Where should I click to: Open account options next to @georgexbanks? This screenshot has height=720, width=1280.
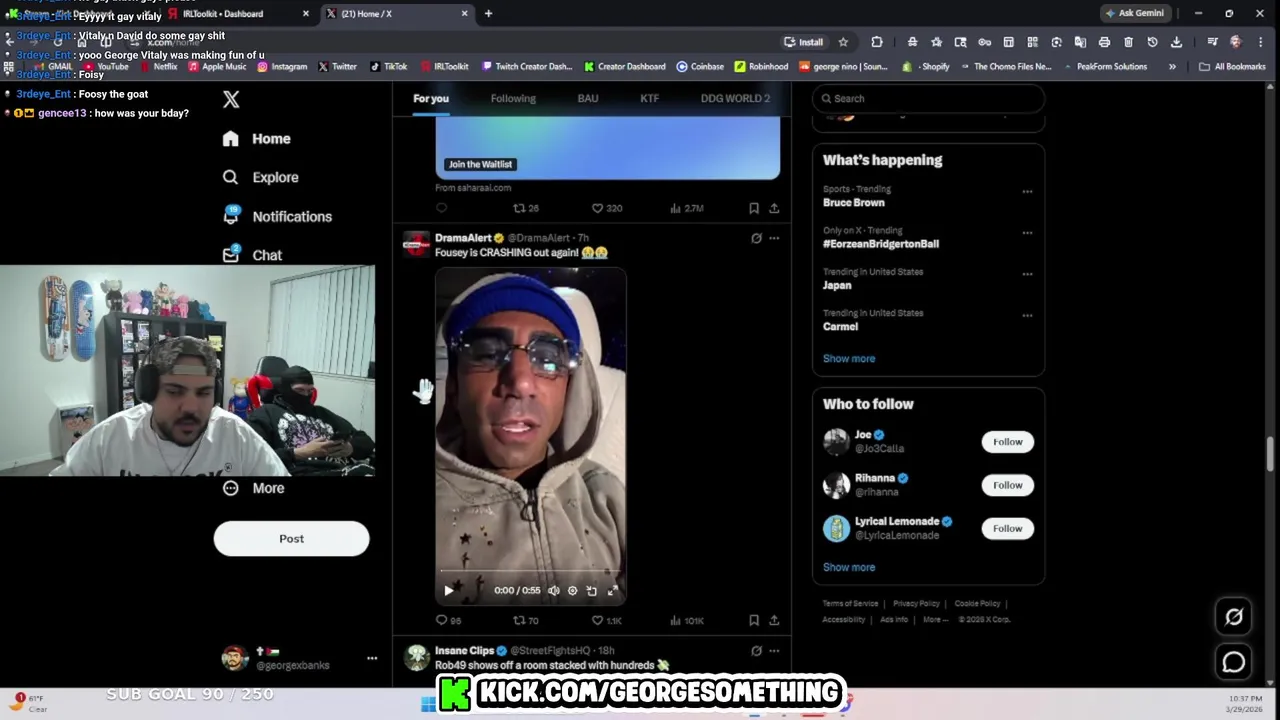(x=372, y=658)
